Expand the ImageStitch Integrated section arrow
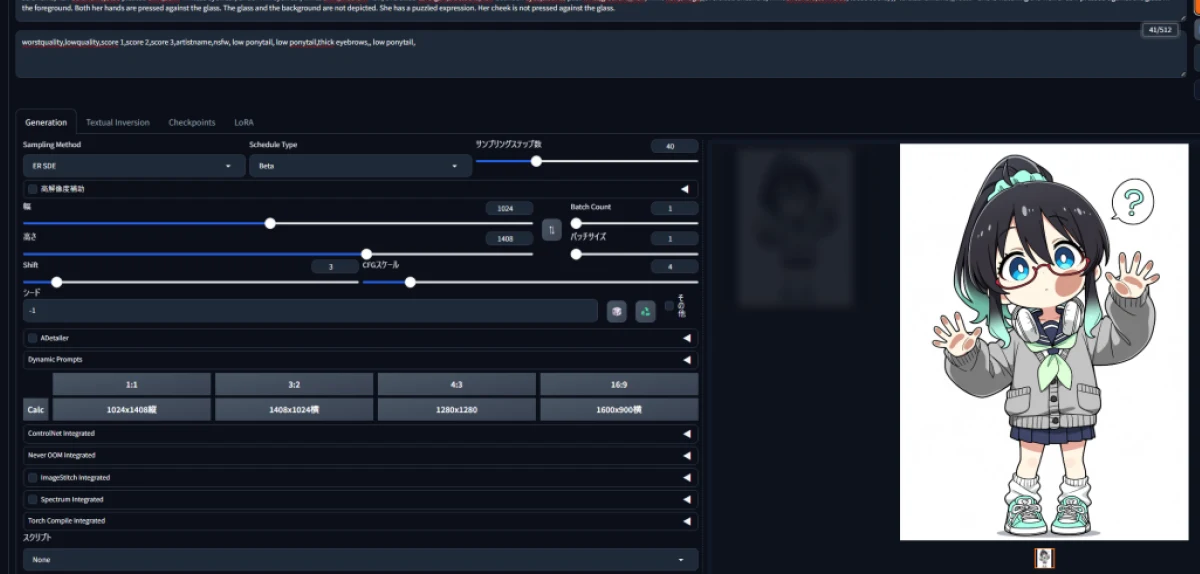This screenshot has height=574, width=1200. pos(686,478)
